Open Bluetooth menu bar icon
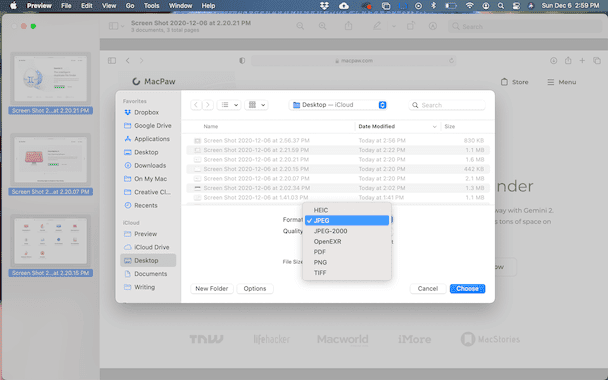 434,5
